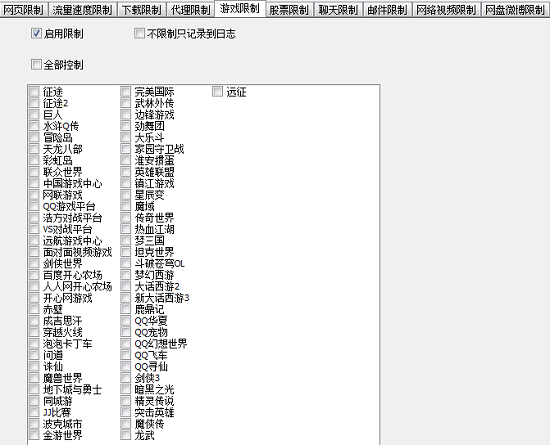Tick the 成吉思汗 checkbox
This screenshot has height=445, width=550.
click(34, 321)
